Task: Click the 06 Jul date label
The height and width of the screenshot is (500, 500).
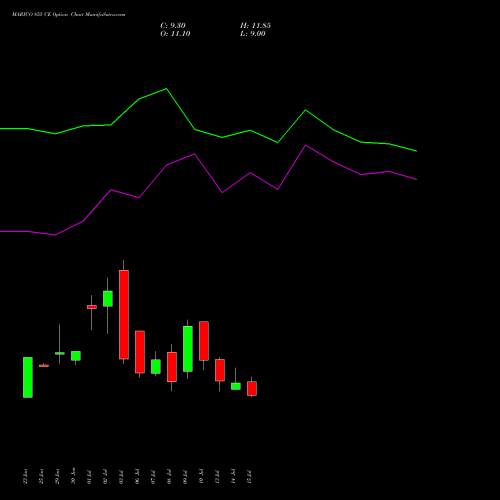Action: [x=138, y=476]
